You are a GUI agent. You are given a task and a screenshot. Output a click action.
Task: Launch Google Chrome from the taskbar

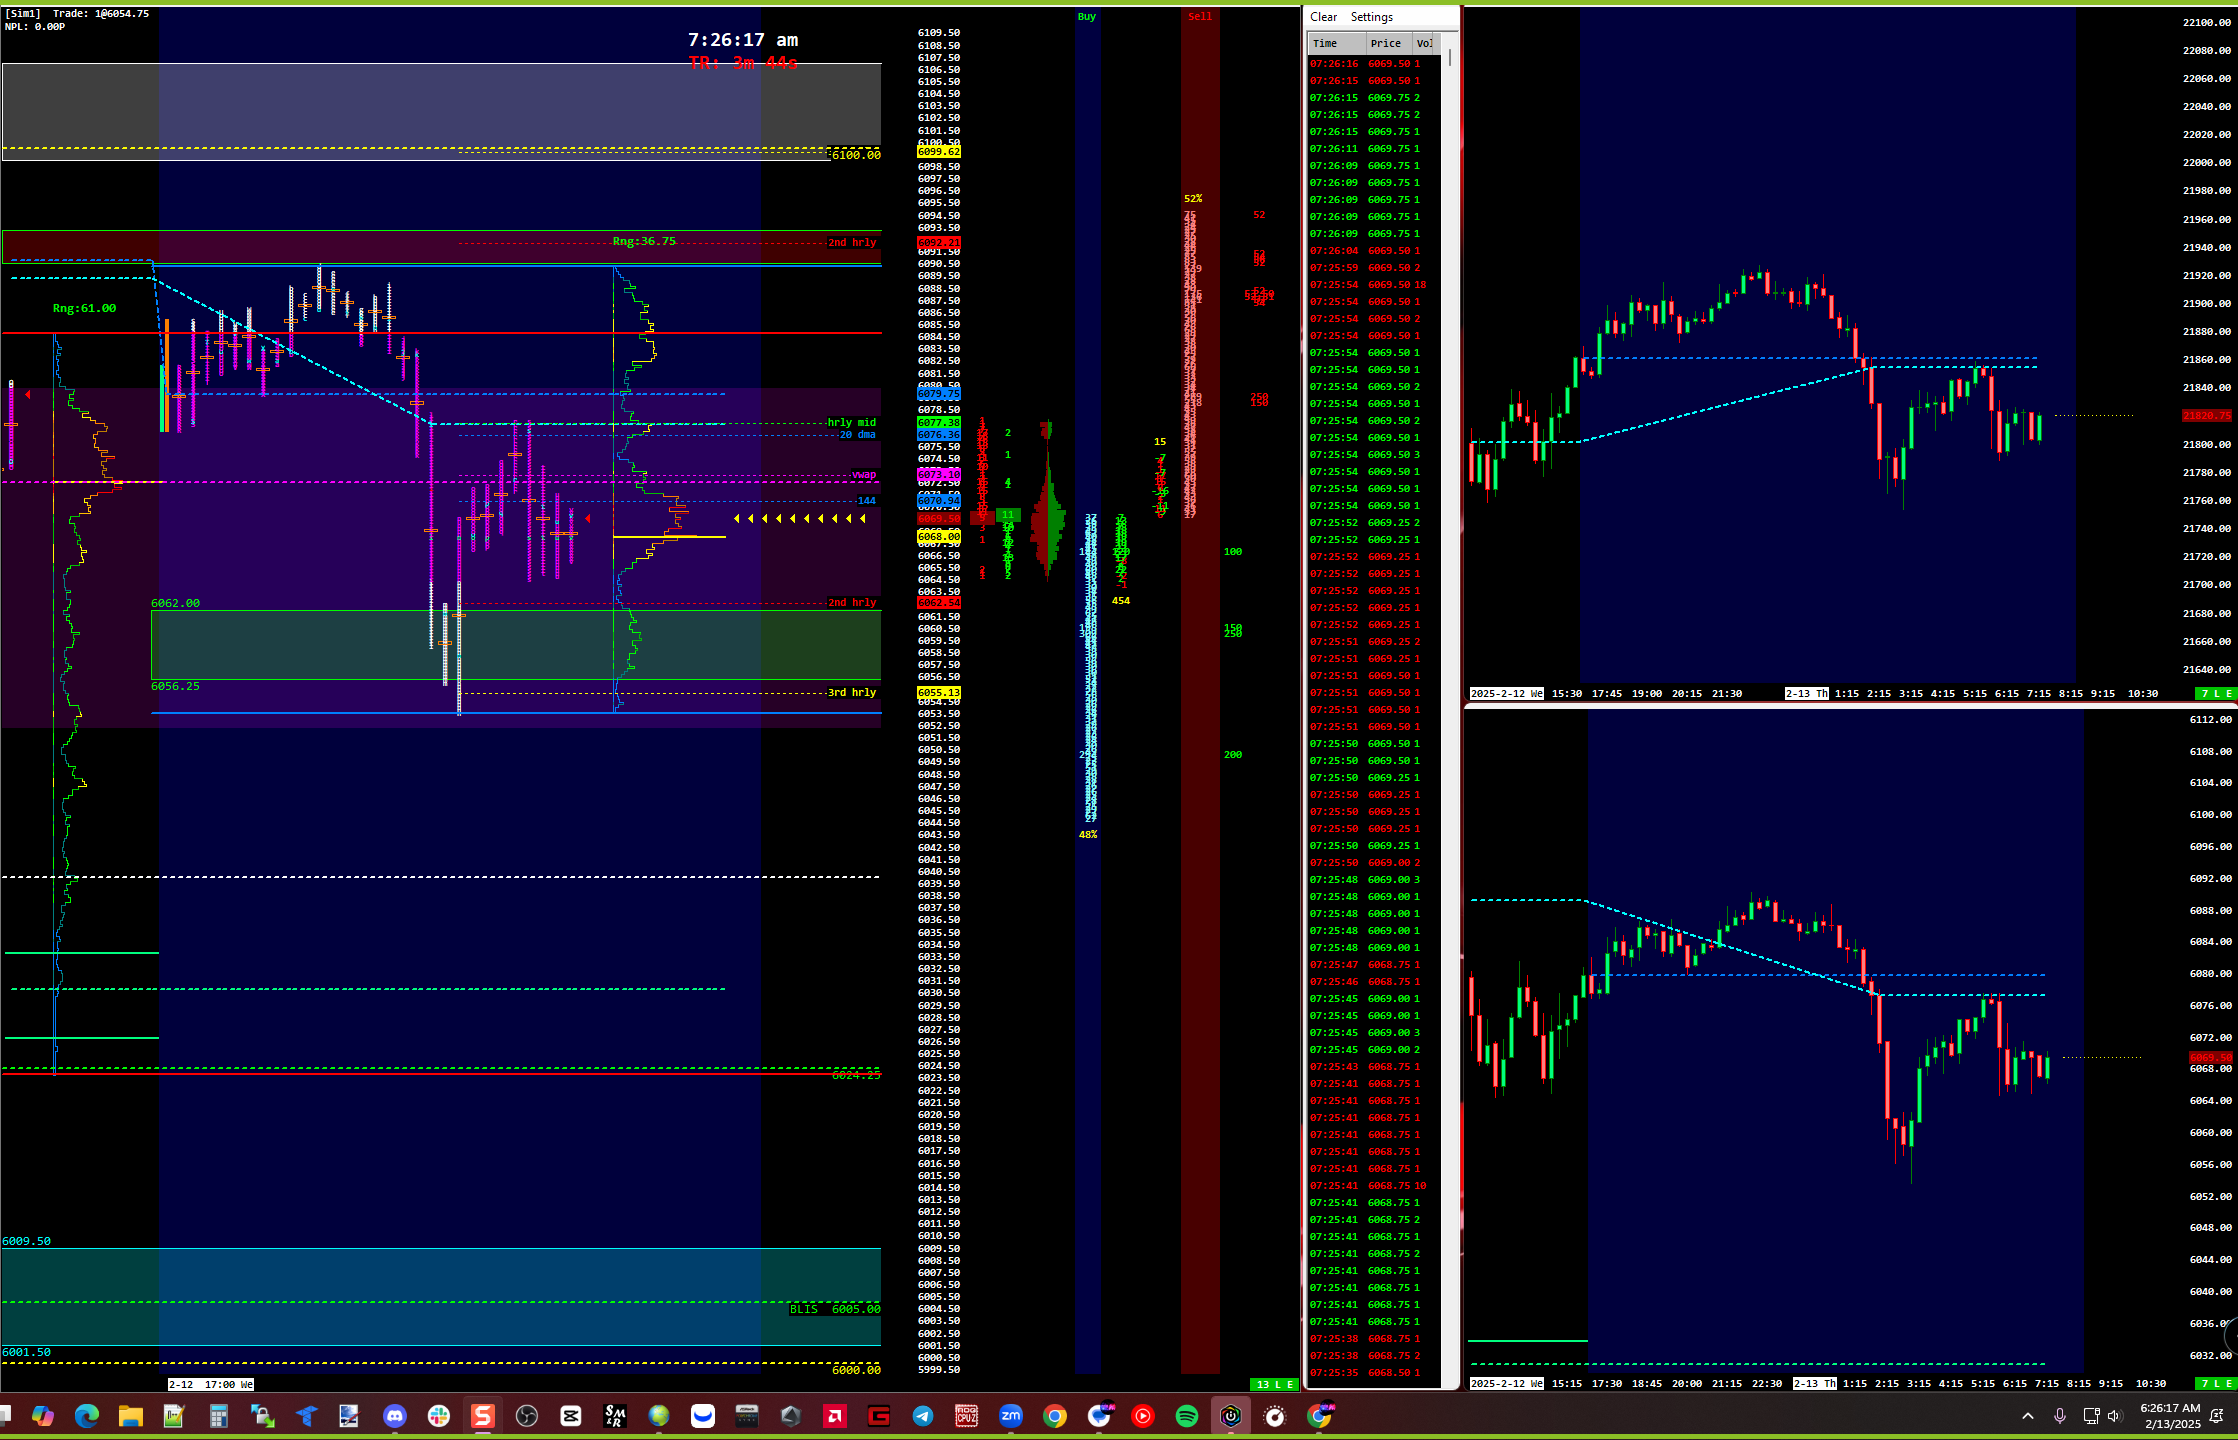point(1055,1416)
